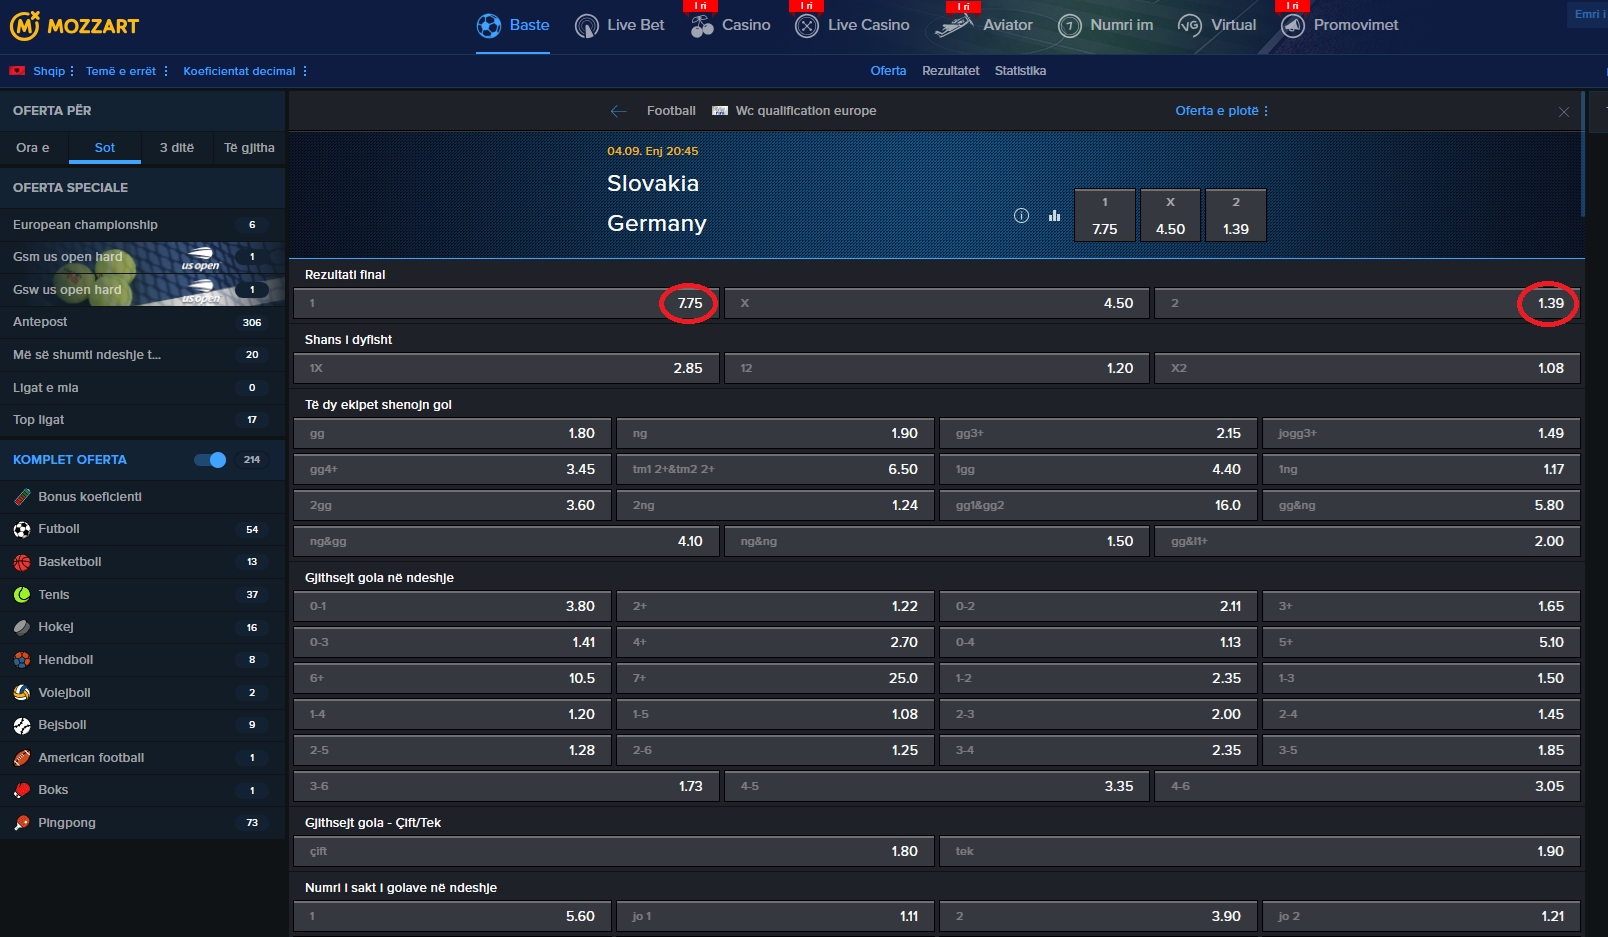Screen dimensions: 1608x937
Task: Open Top ligat list
Action: tap(142, 420)
